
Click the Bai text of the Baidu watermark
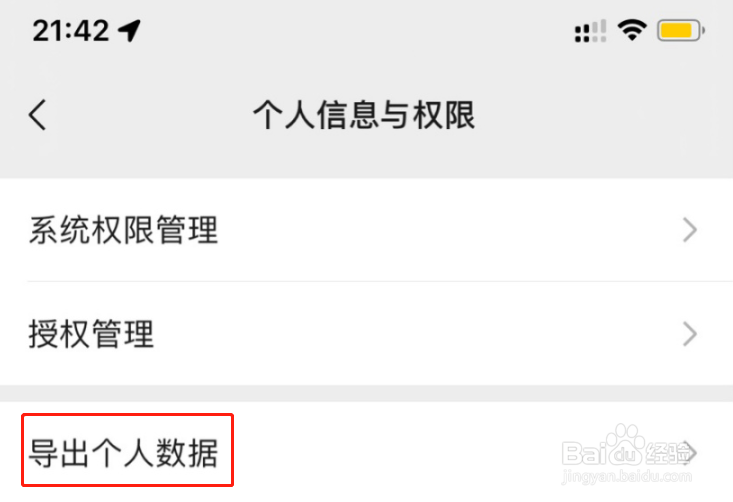pos(585,452)
